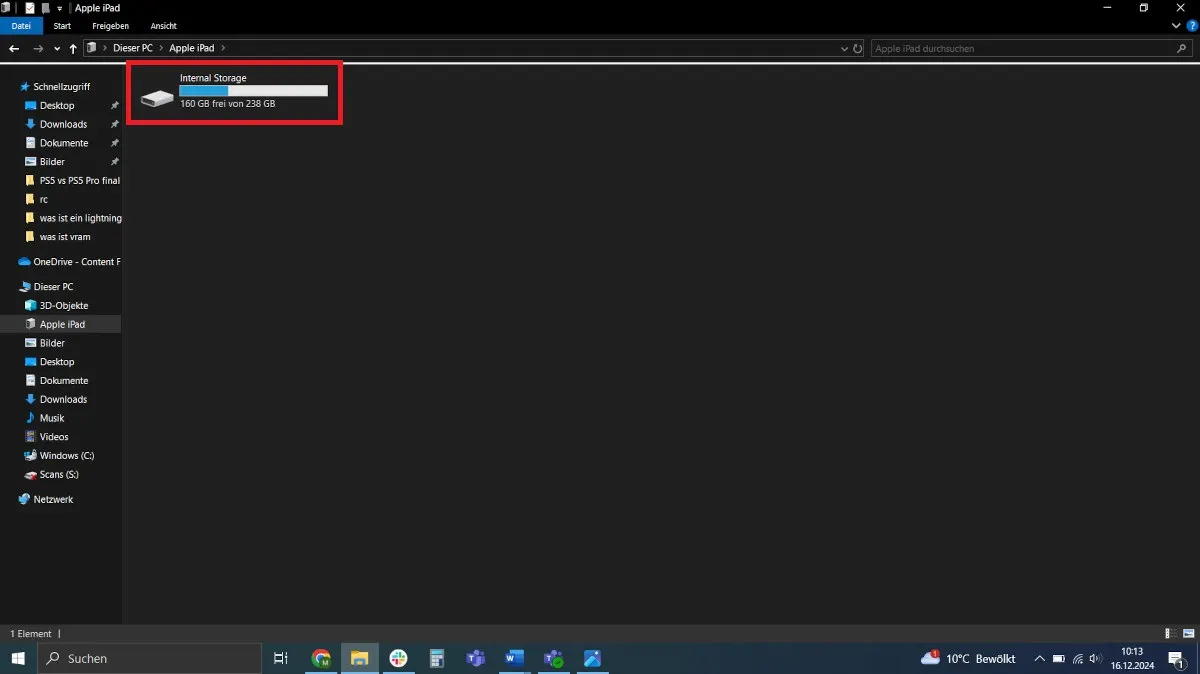The image size is (1200, 674).
Task: Click Apple iPad breadcrumb in address bar
Action: click(x=191, y=48)
